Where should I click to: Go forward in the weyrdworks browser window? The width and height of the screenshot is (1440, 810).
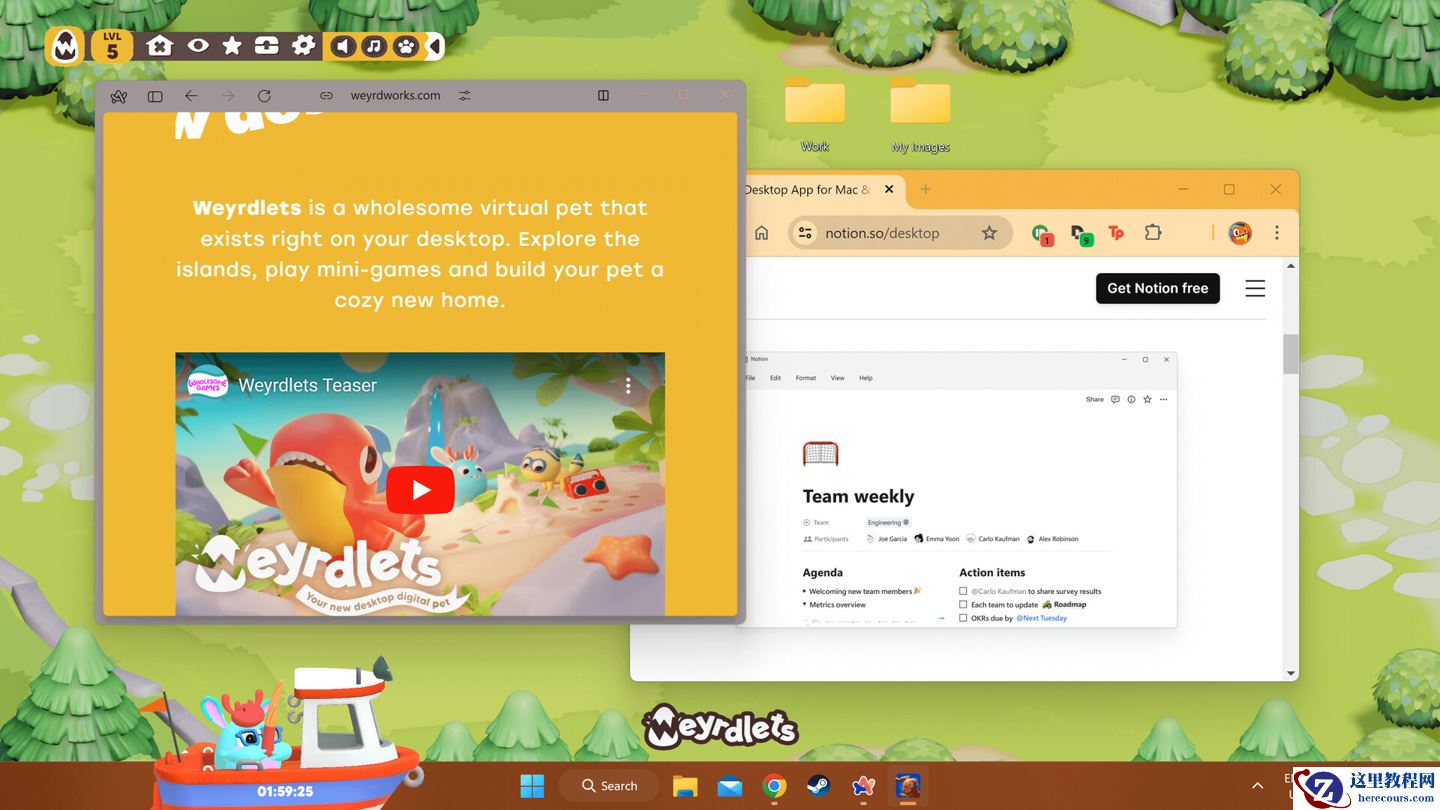pos(228,96)
